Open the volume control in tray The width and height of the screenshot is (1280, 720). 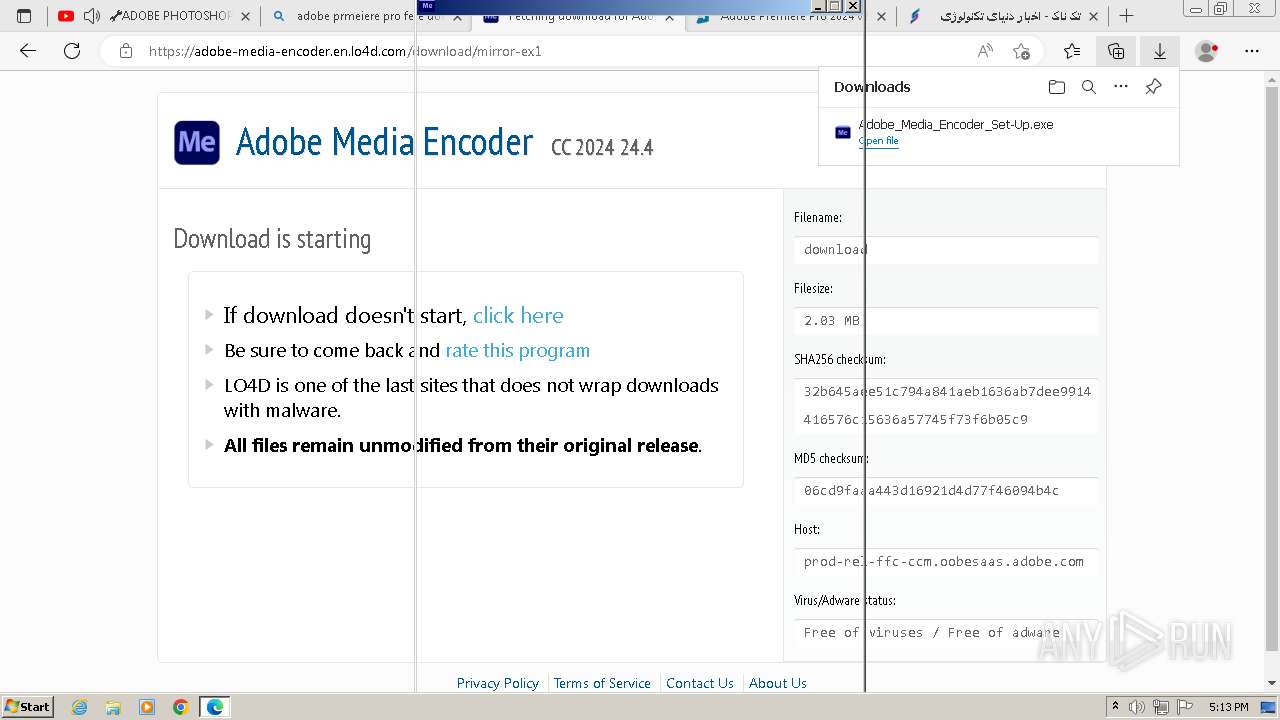tap(1138, 707)
